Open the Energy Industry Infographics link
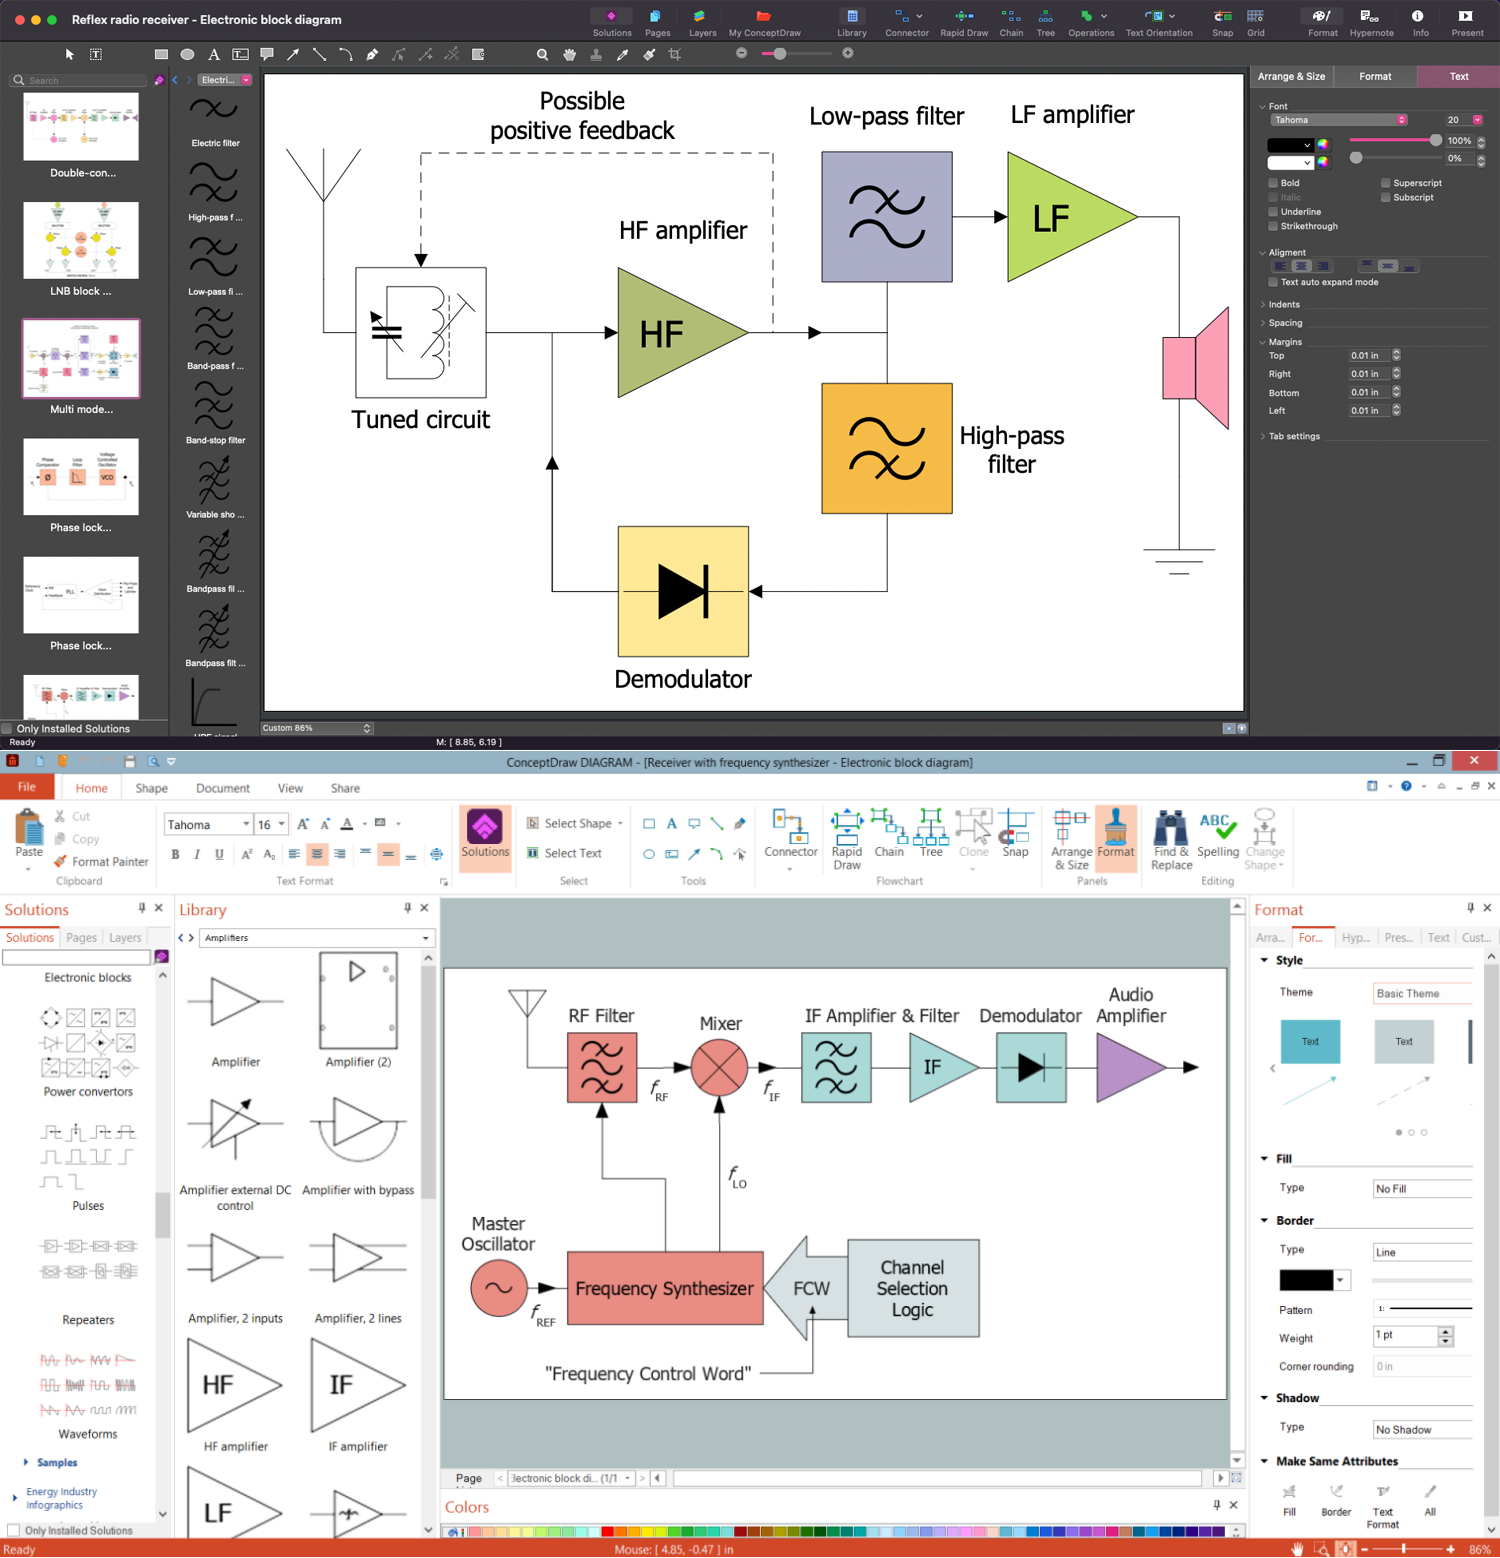This screenshot has width=1500, height=1558. [x=61, y=1498]
